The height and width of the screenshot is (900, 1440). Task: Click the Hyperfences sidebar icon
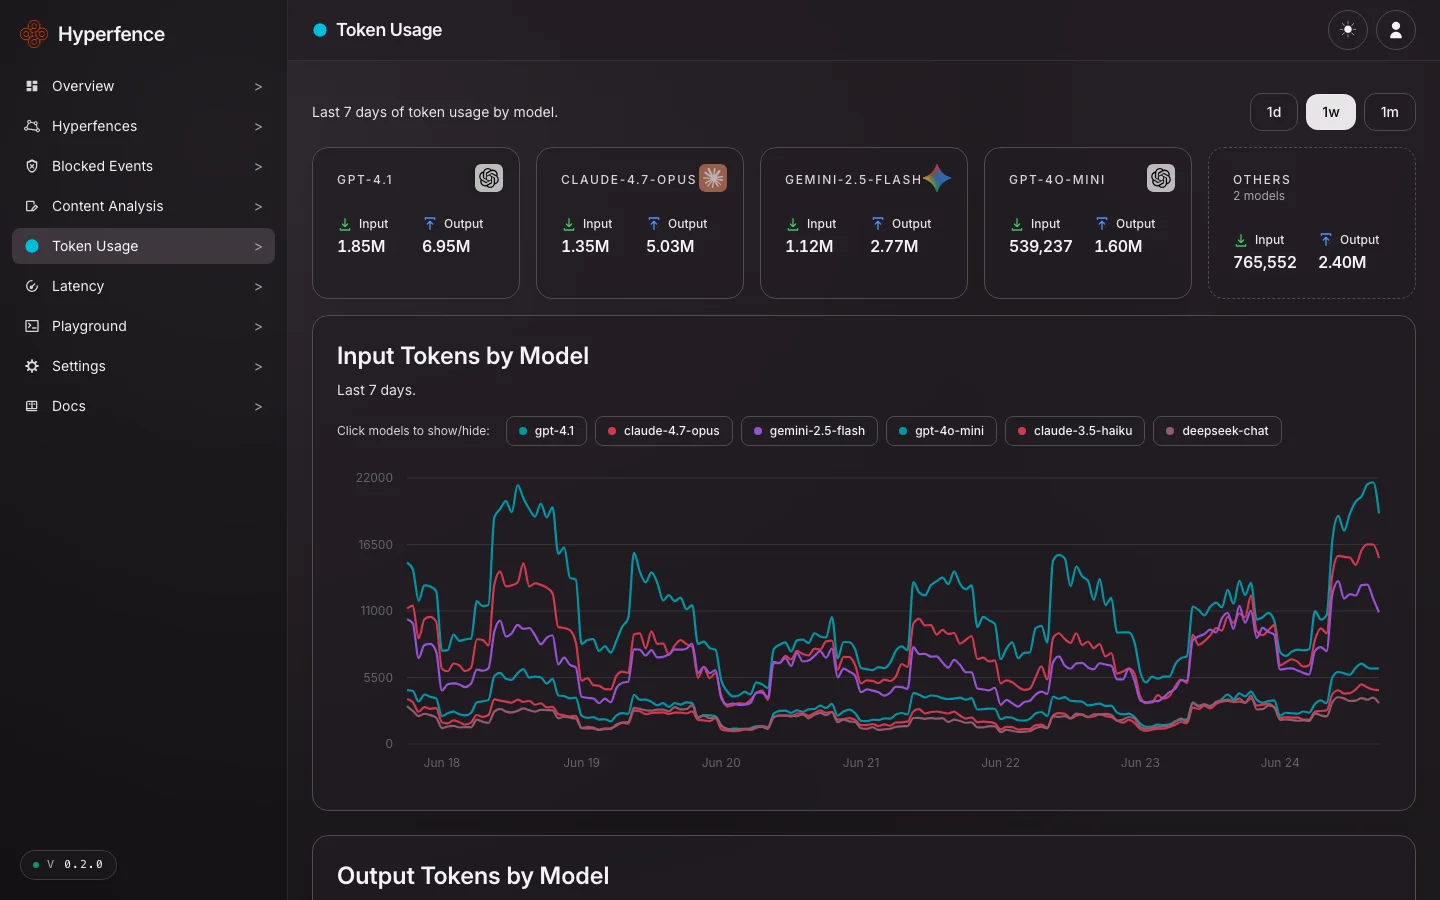[x=32, y=126]
